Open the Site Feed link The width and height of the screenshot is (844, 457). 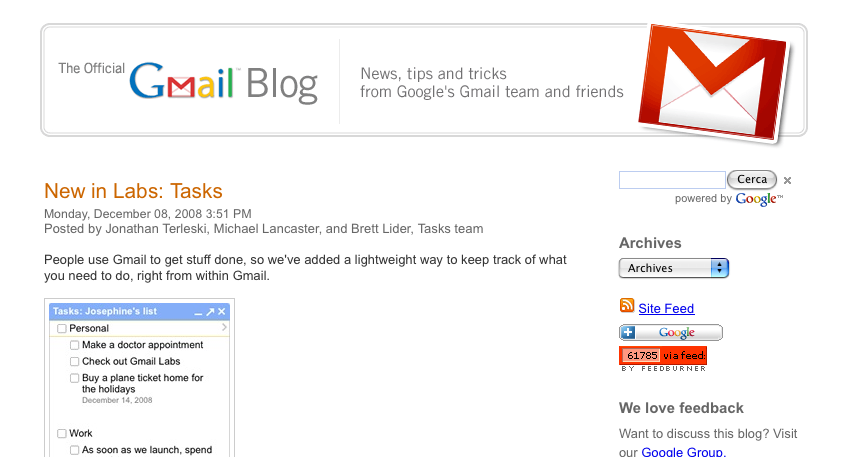666,308
